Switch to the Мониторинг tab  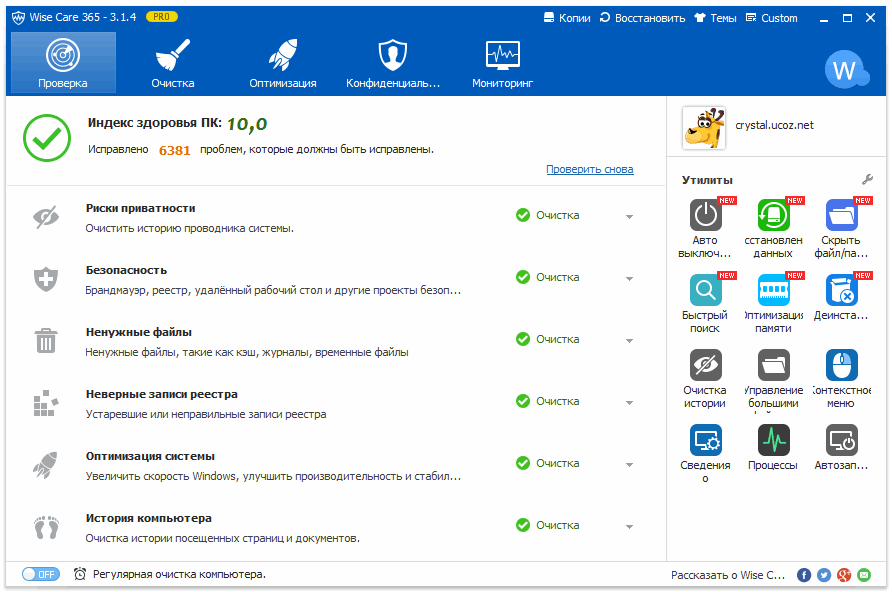tap(502, 63)
